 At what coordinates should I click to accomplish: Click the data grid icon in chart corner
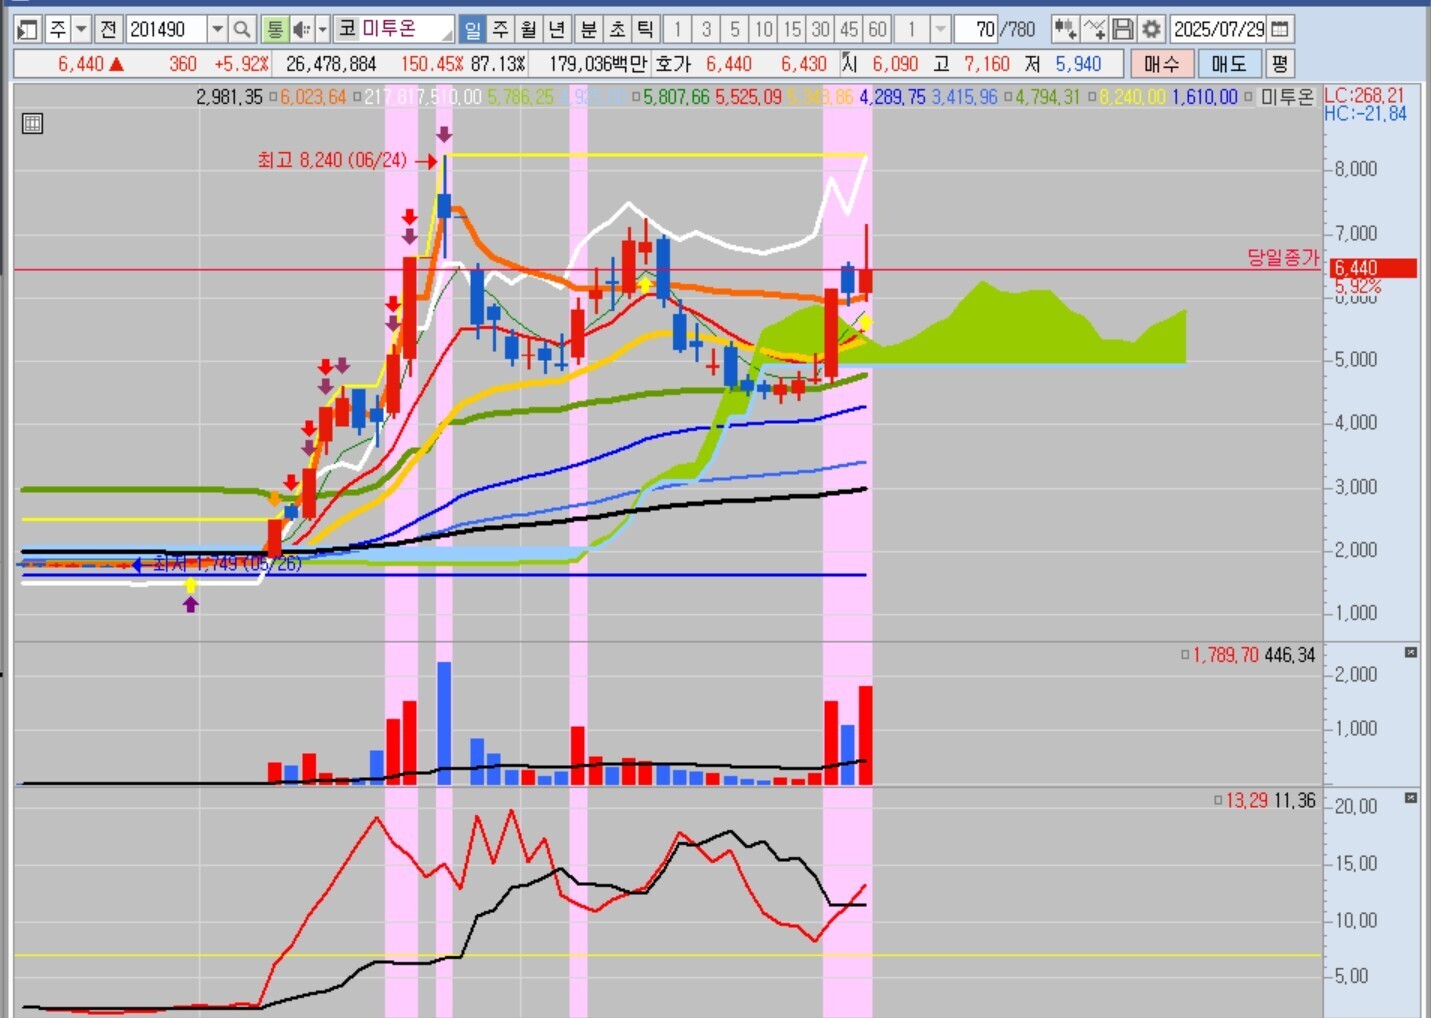coord(32,124)
